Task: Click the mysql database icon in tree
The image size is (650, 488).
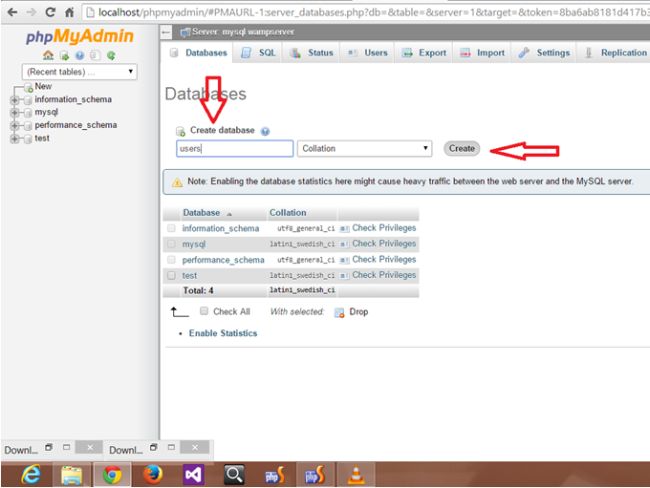Action: point(28,113)
